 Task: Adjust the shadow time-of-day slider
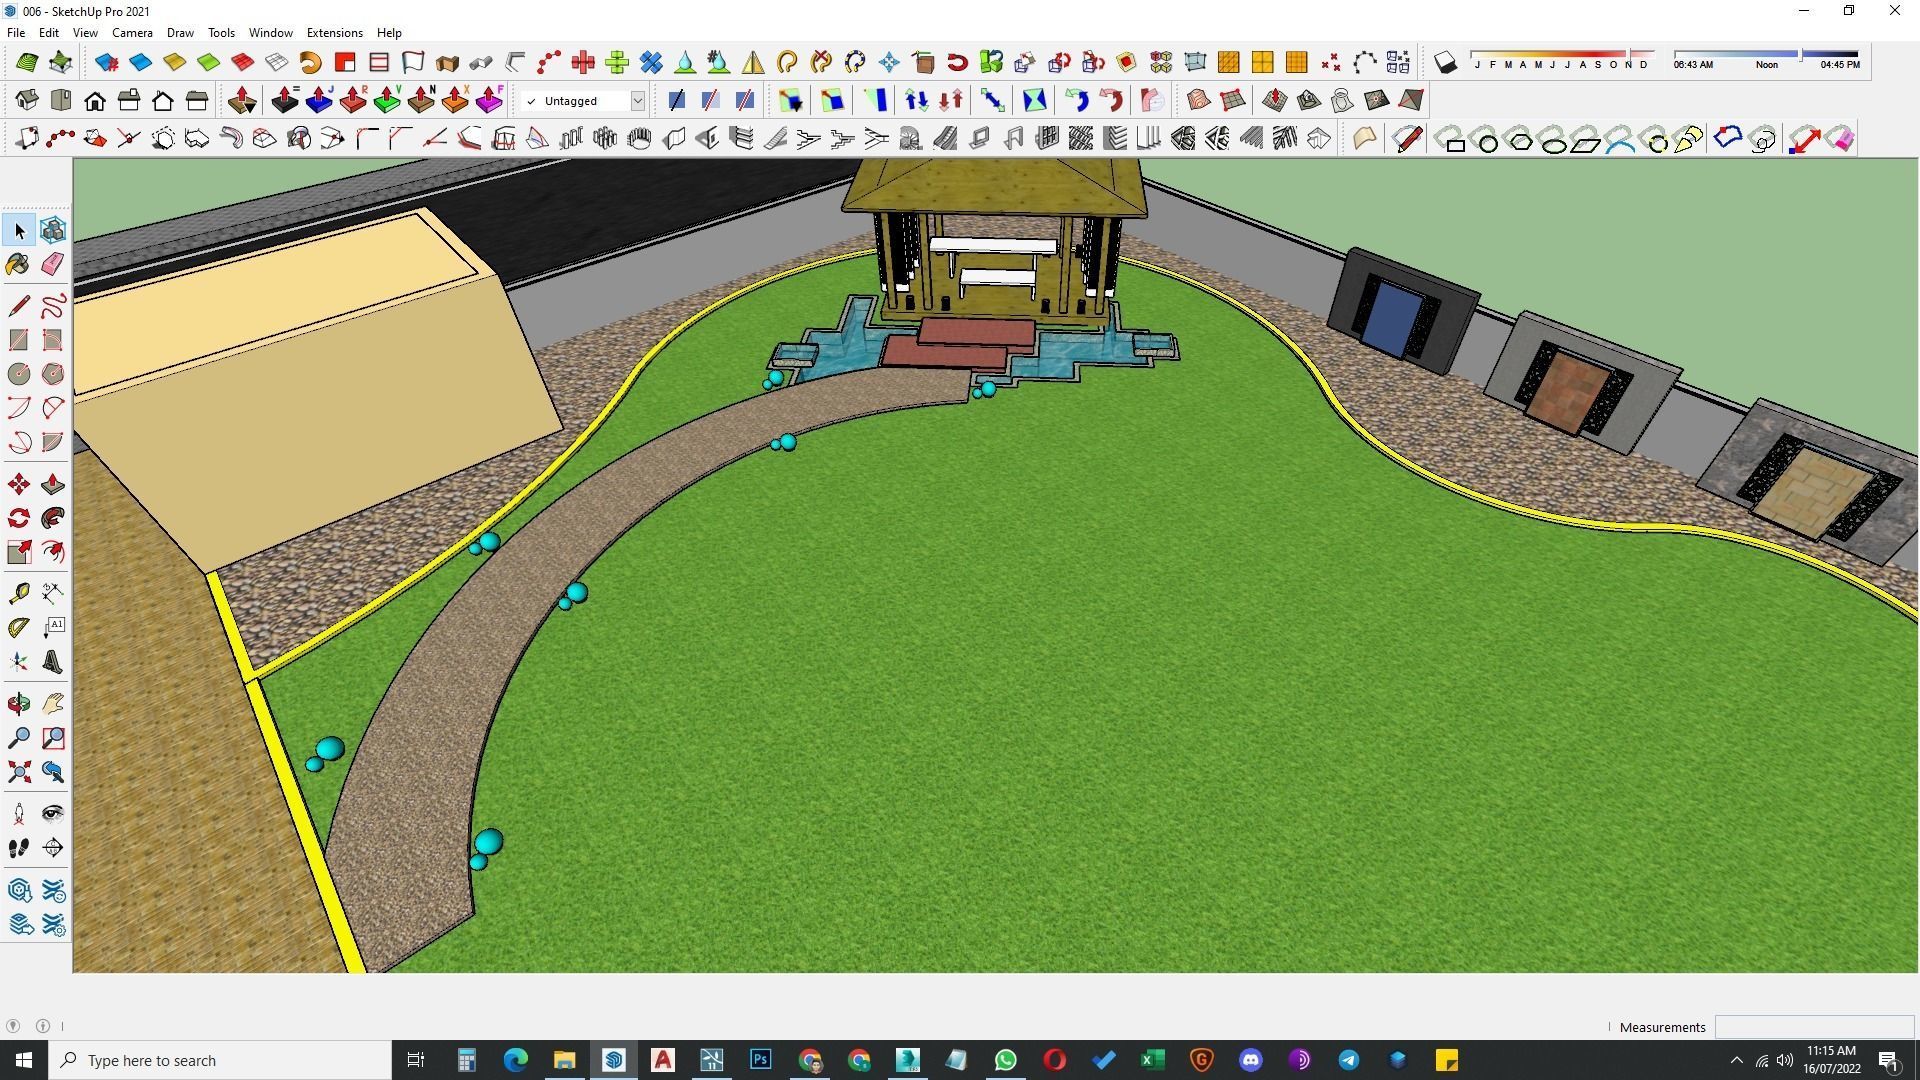[x=1800, y=54]
